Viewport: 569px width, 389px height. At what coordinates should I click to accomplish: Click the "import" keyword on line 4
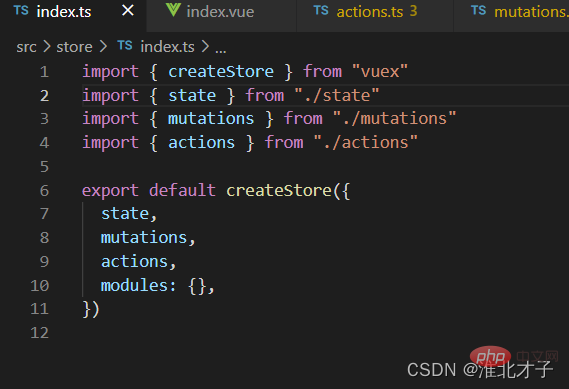click(x=110, y=143)
